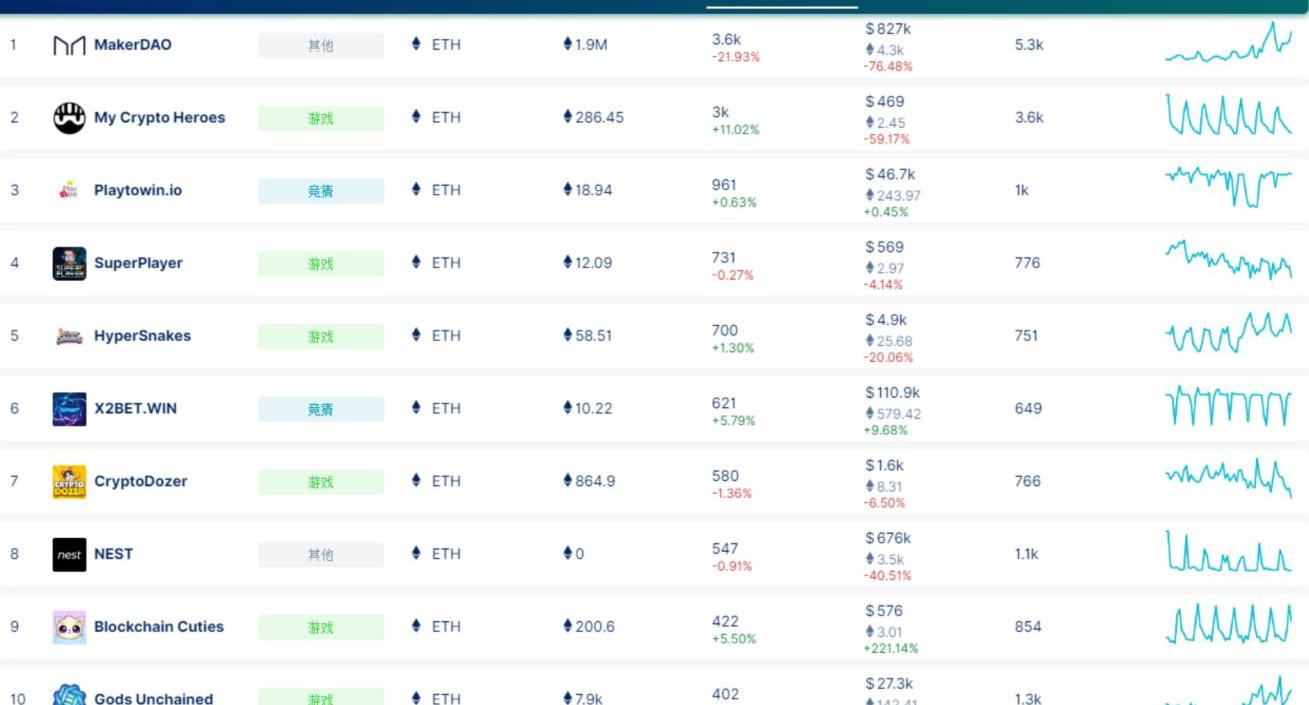Click the X2BET.WIN logo icon
The image size is (1309, 705).
(x=69, y=409)
